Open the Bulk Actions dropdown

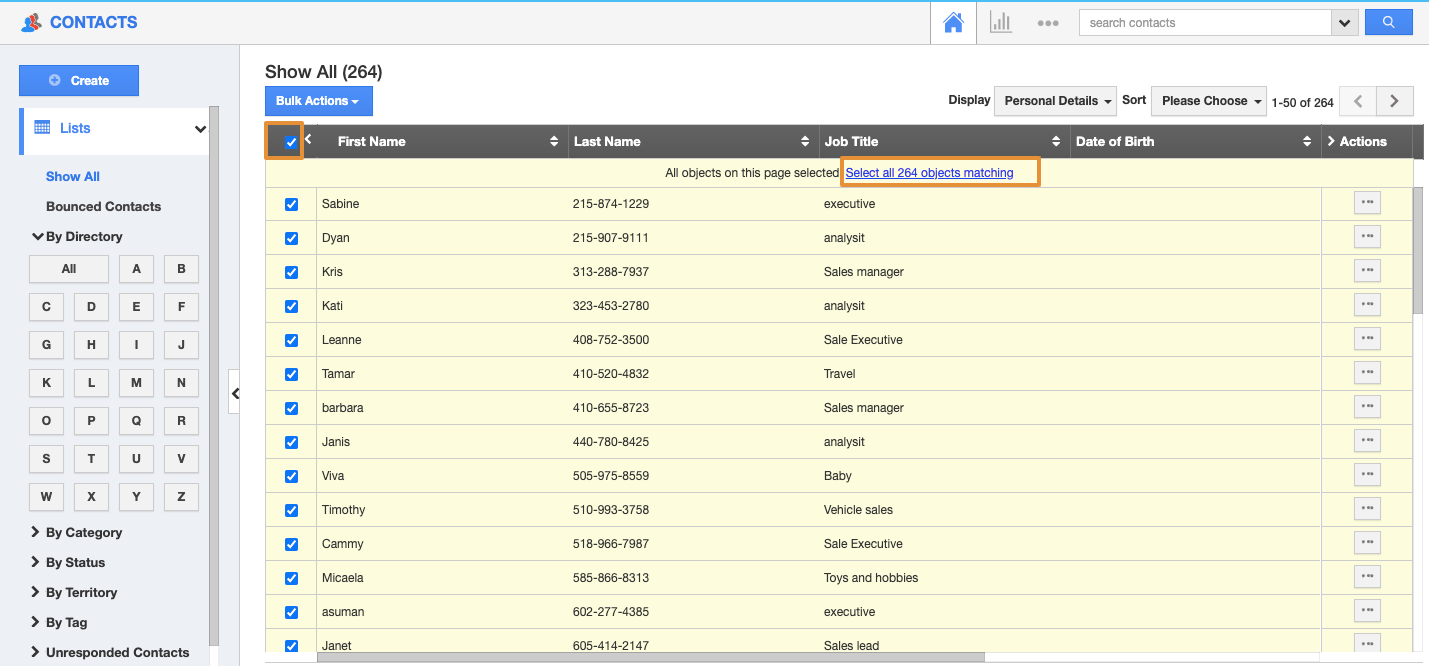318,101
